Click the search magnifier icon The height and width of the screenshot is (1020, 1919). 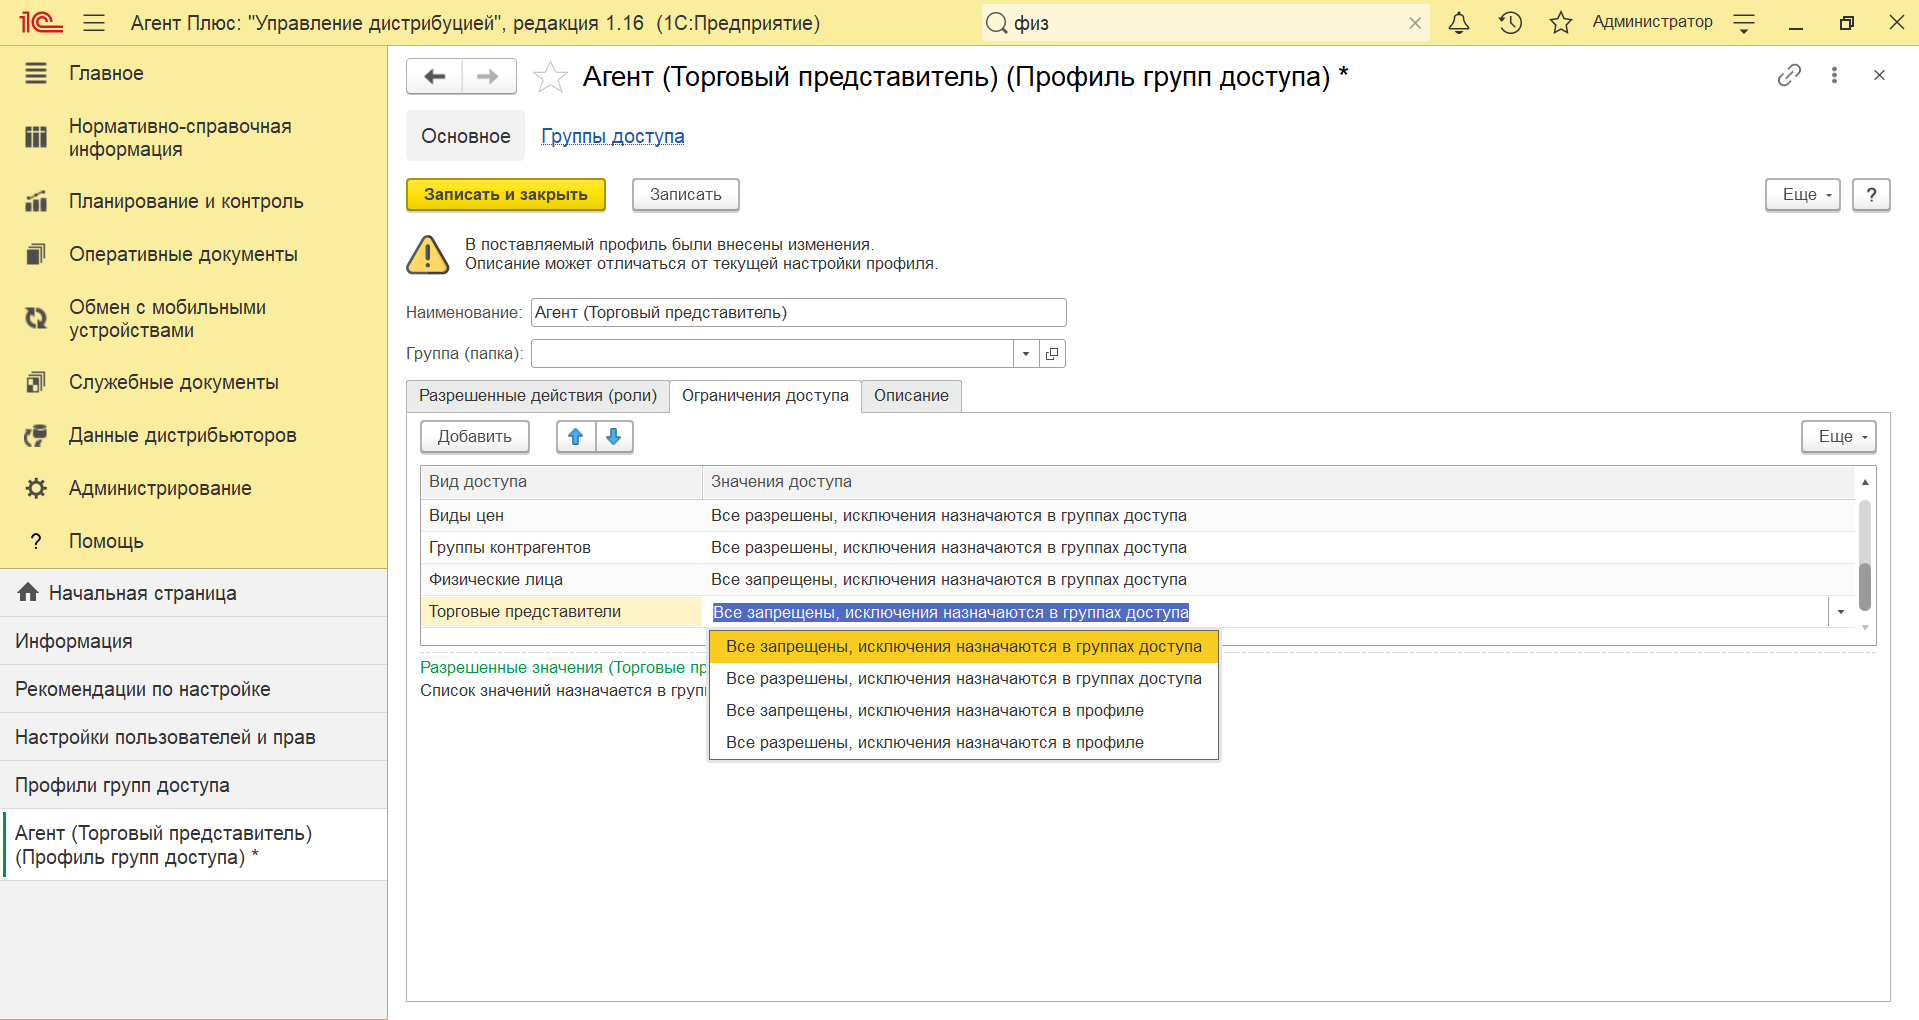[x=996, y=23]
